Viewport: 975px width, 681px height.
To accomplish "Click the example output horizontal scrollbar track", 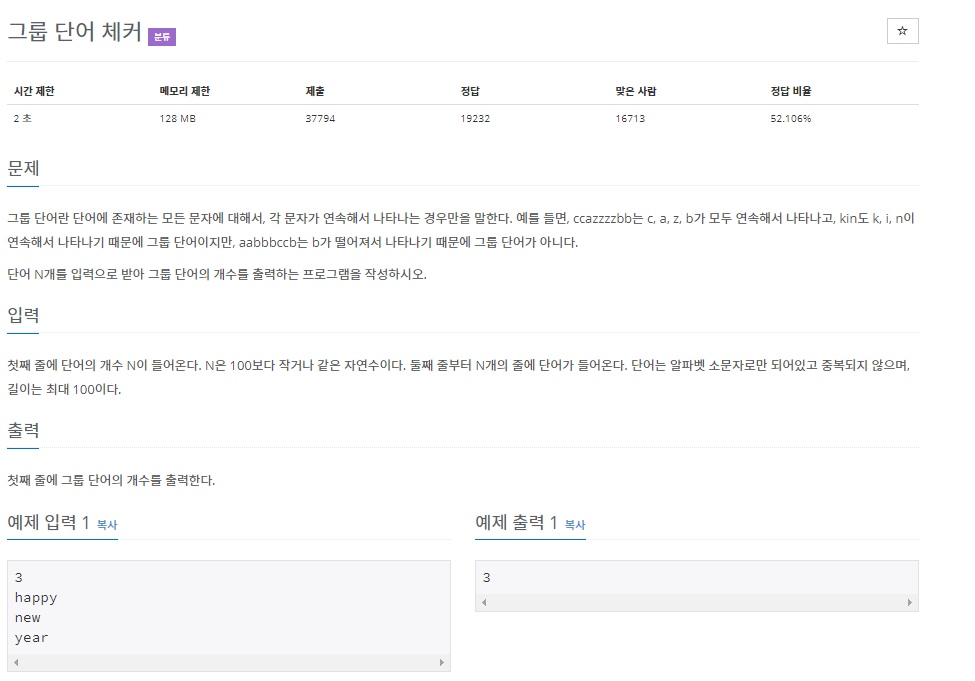I will click(697, 602).
